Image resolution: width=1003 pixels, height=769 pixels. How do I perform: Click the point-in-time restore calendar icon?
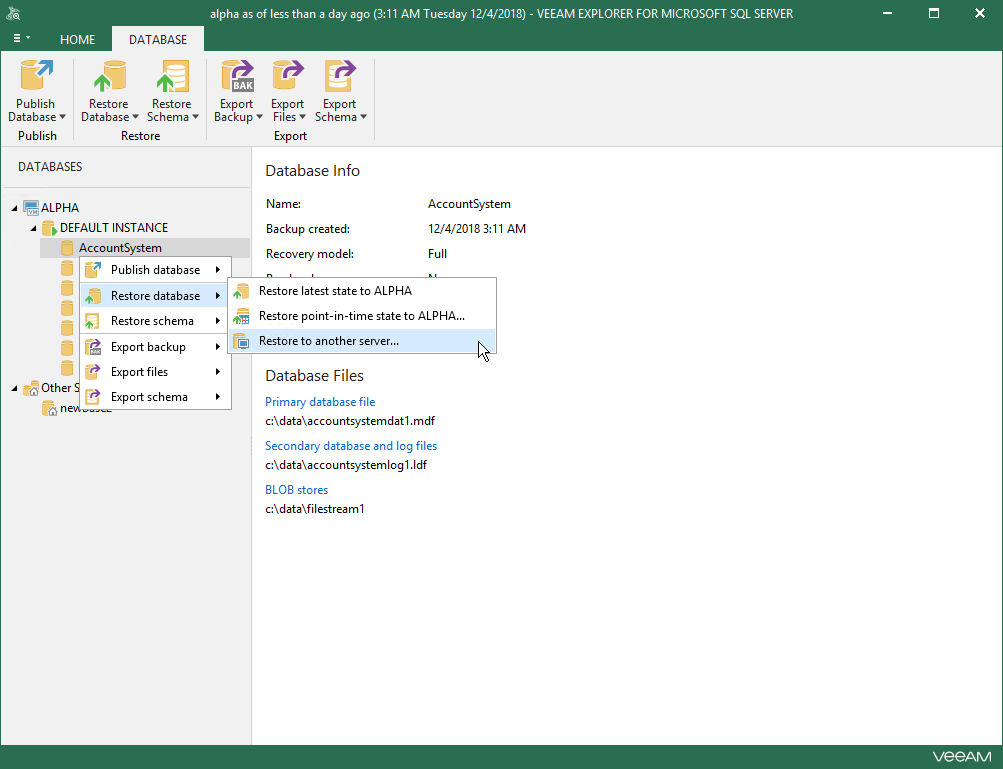(241, 316)
